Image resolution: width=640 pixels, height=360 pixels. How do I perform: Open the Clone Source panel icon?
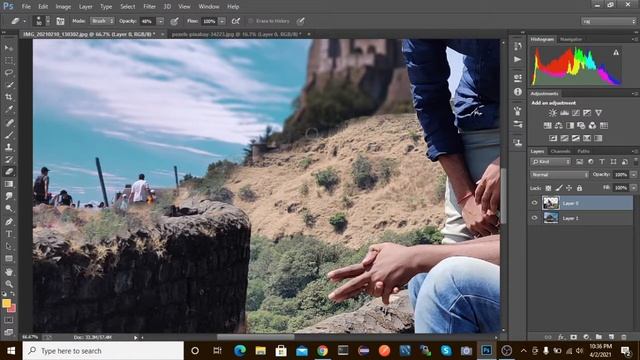[518, 143]
